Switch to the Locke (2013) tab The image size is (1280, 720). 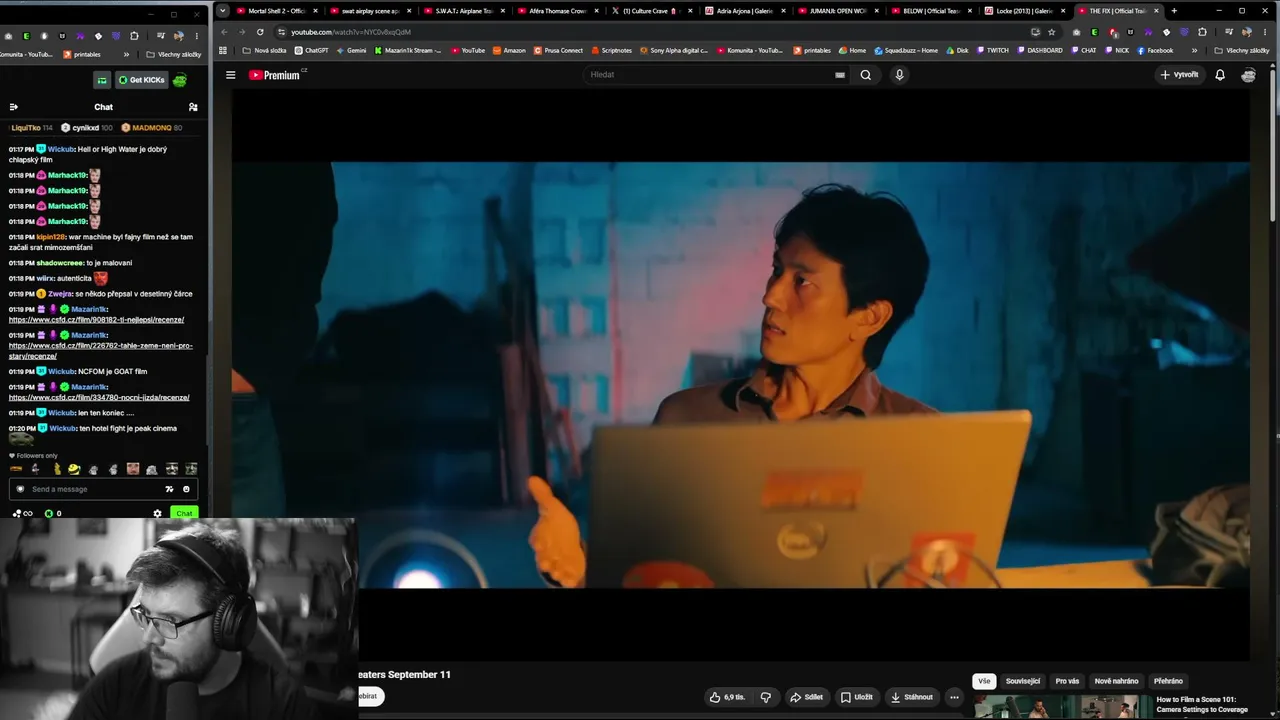(x=1025, y=11)
